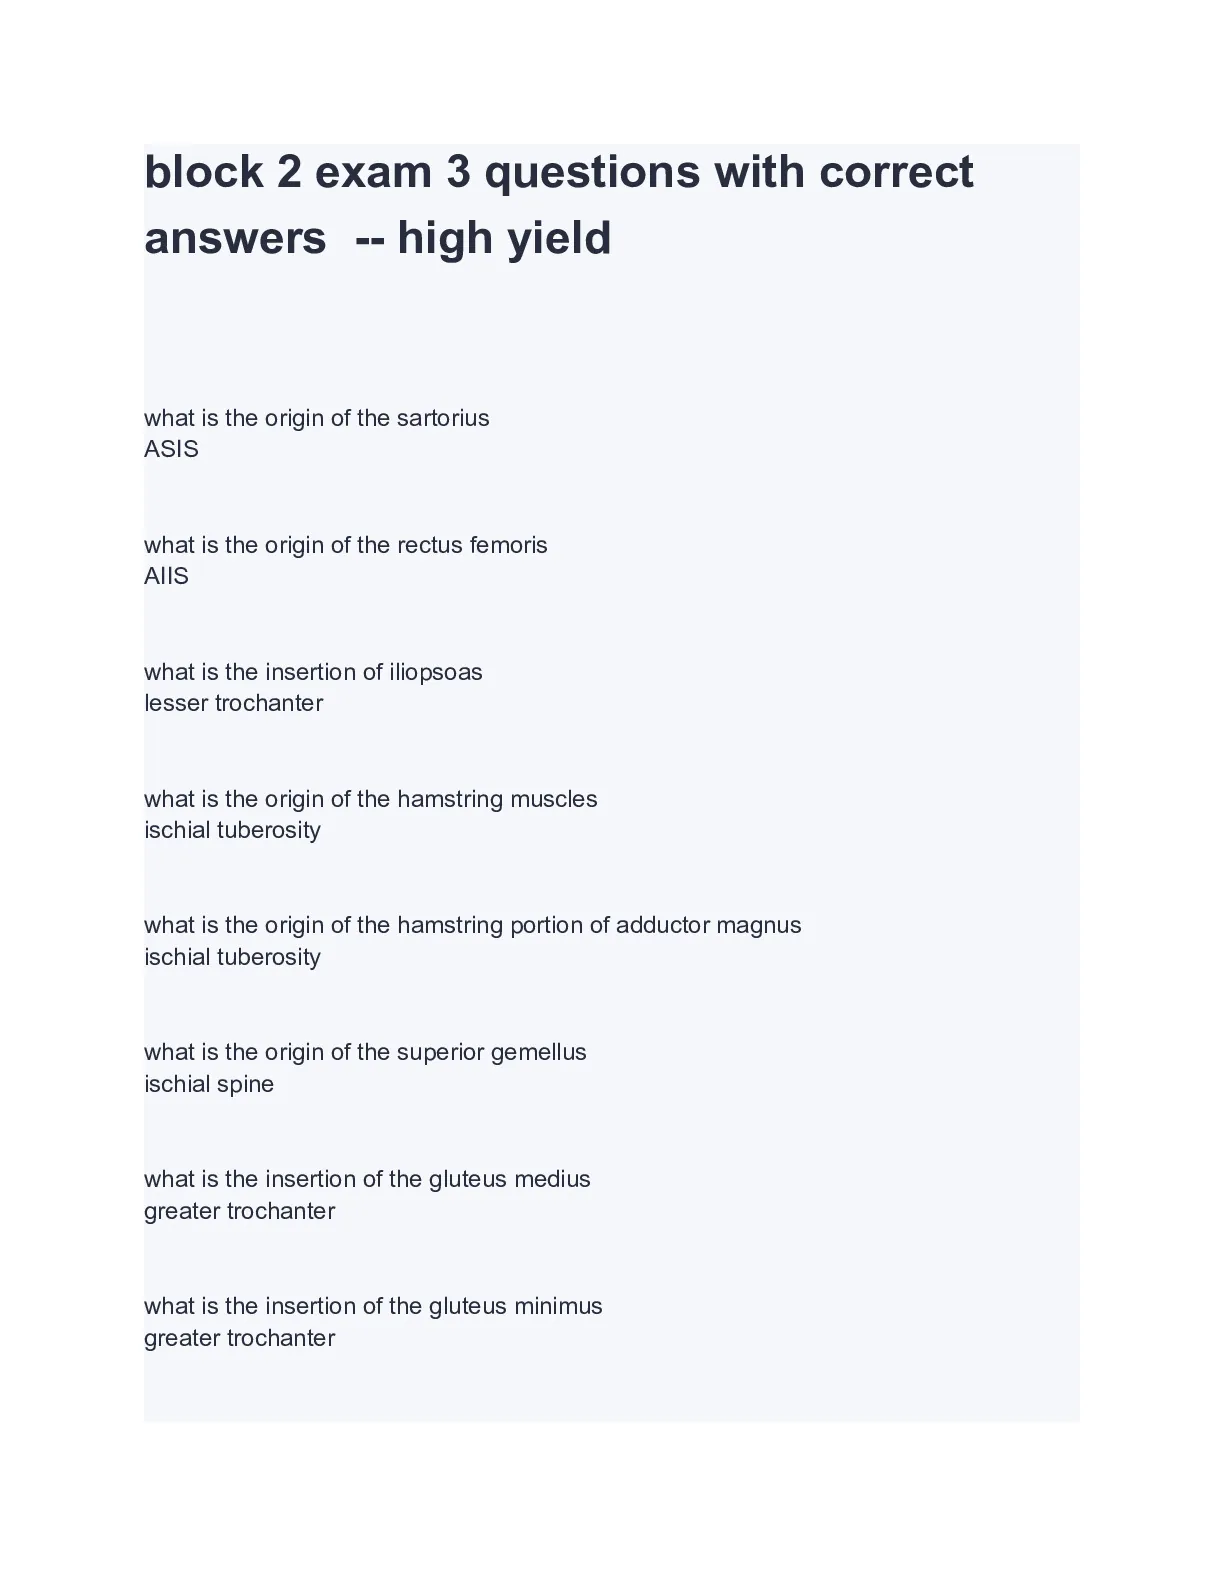Screen dimensions: 1224x1584
Task: Select the gluteus medius insertion question
Action: pyautogui.click(x=367, y=1179)
